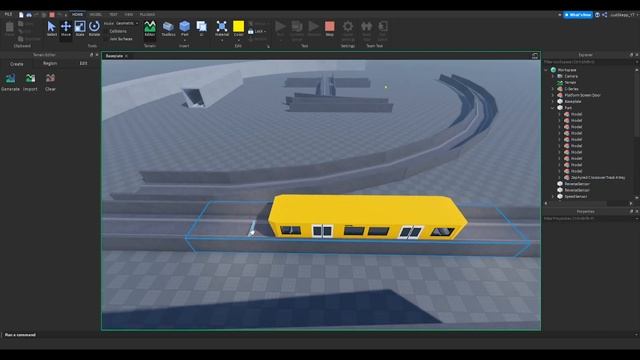Click the share icon in title bar
Screen dimensions: 640x360
tap(604, 15)
